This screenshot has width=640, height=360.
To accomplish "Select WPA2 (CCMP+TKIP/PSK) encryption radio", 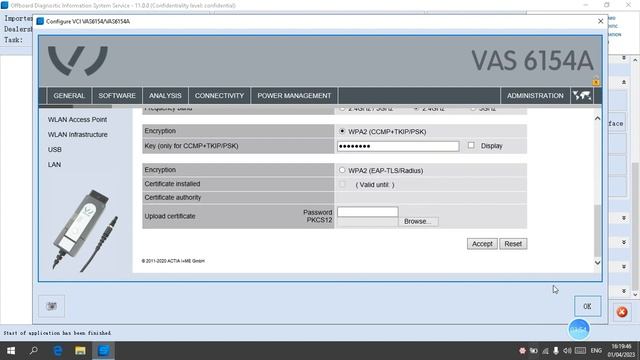I will tap(342, 131).
